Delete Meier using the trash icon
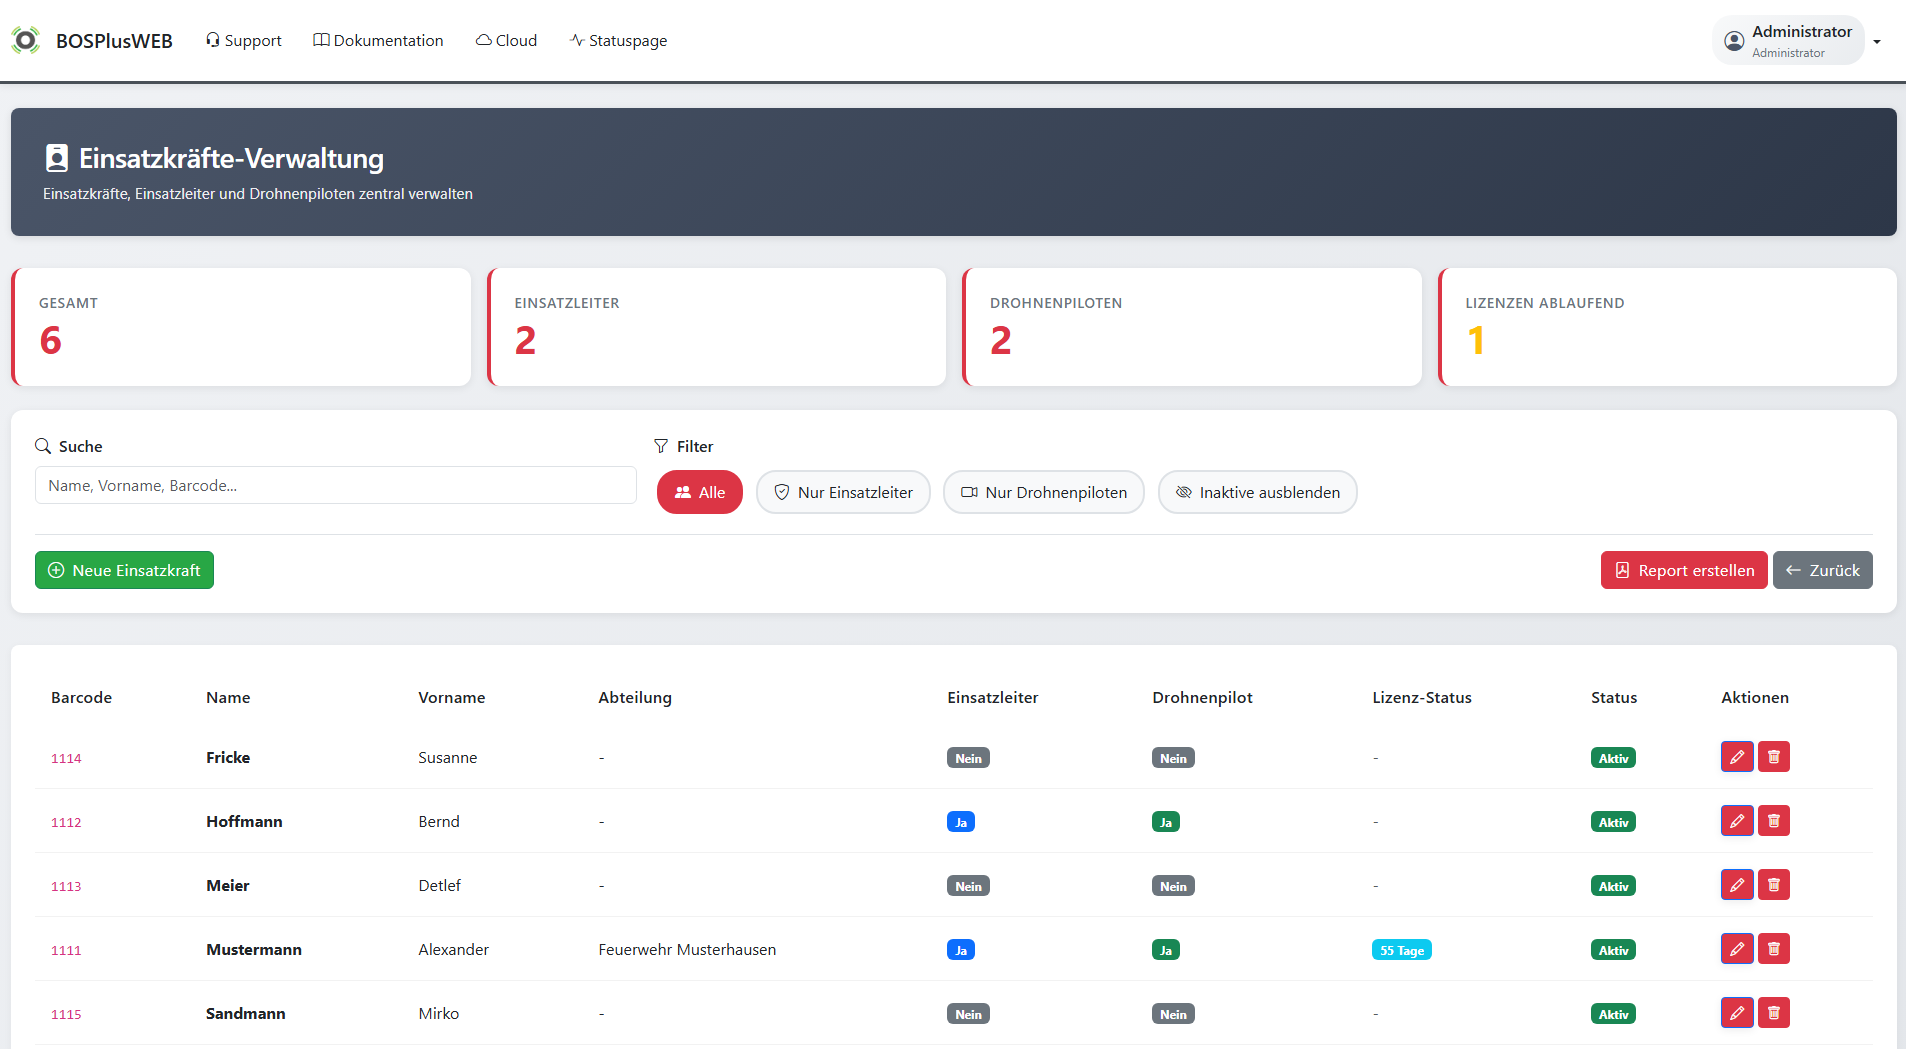This screenshot has height=1049, width=1906. (1773, 885)
